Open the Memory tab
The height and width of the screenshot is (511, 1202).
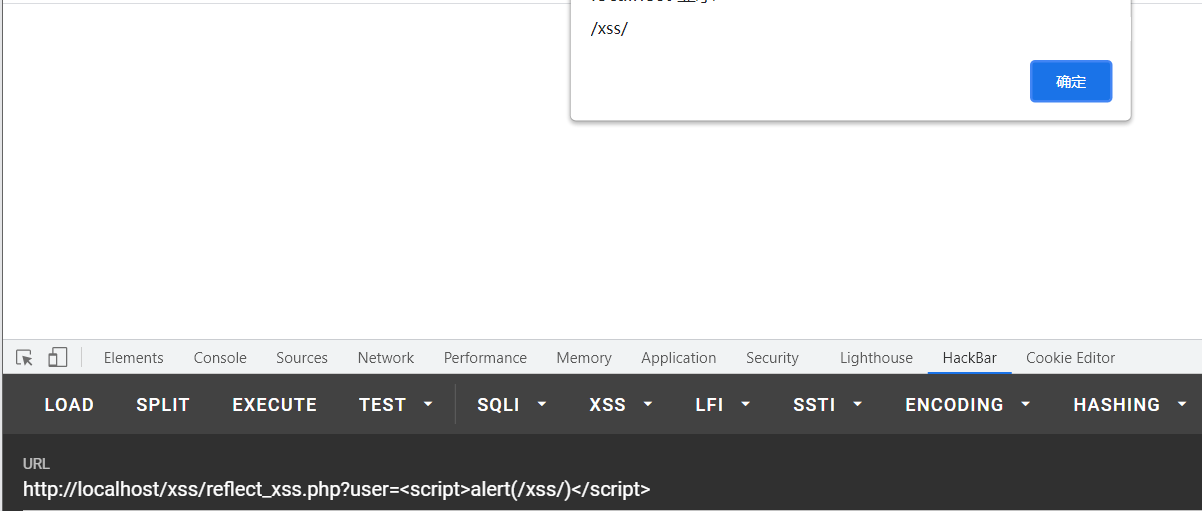(x=584, y=357)
